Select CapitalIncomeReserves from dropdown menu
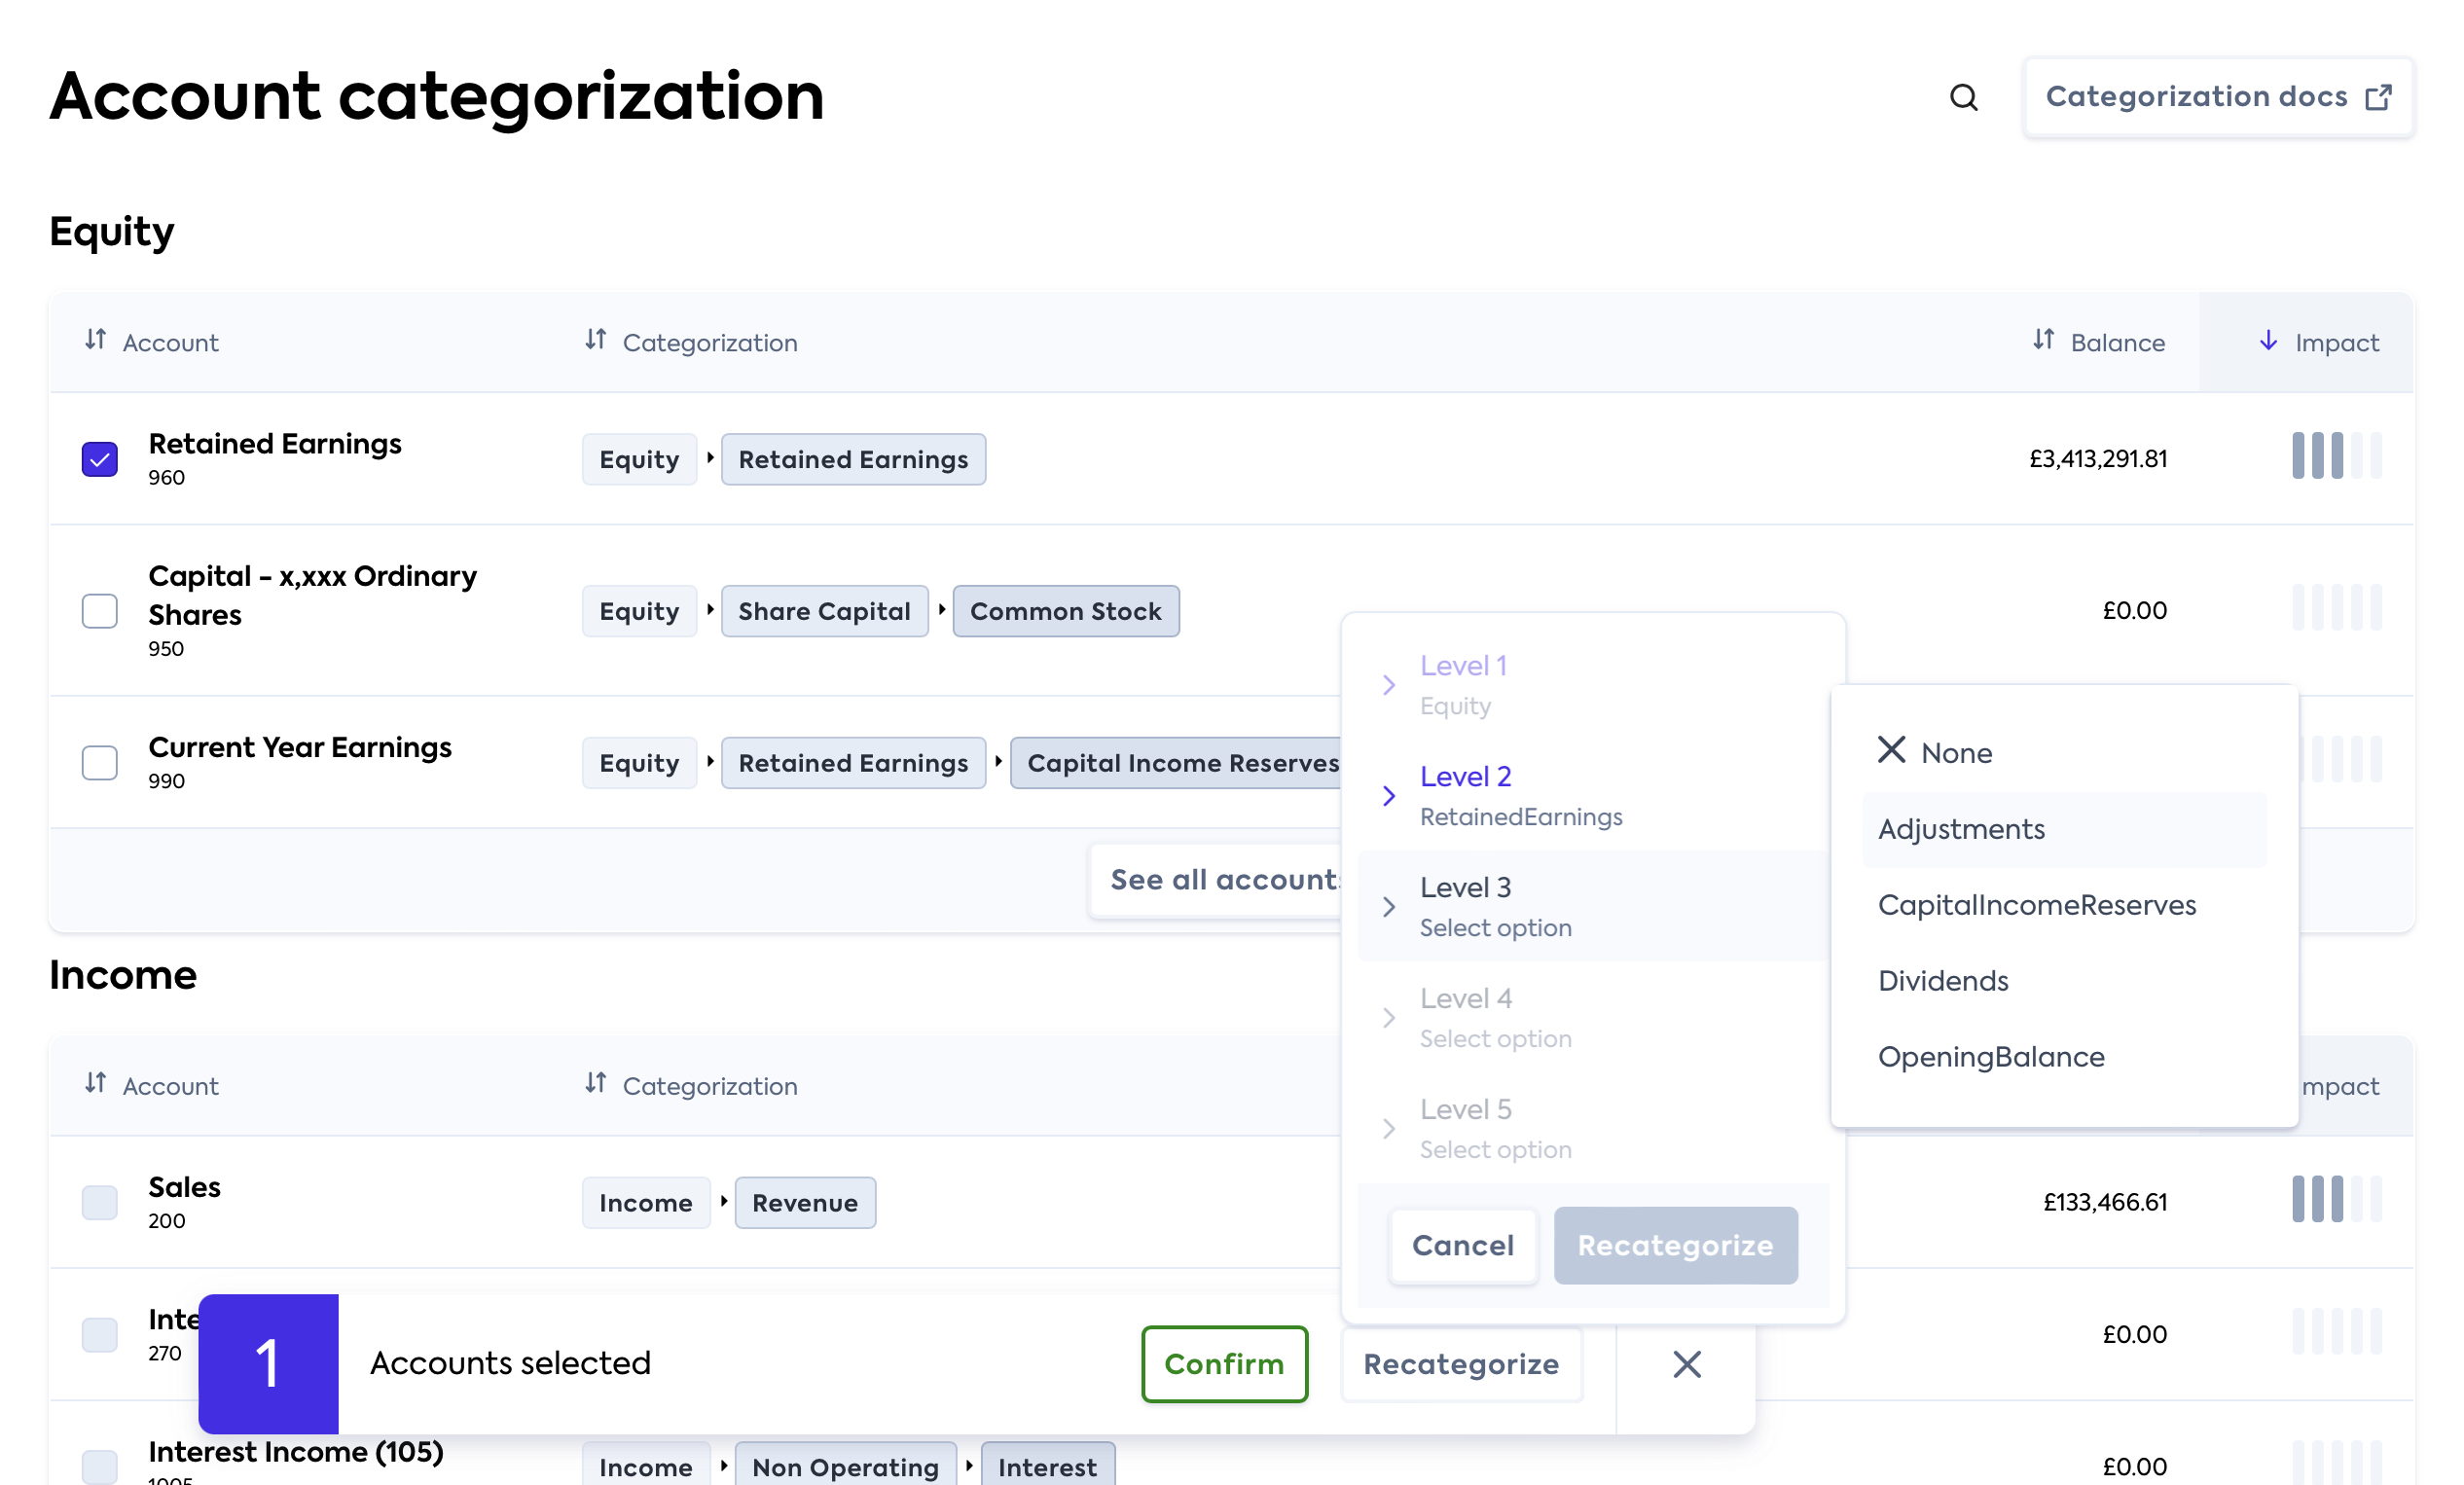Screen dimensions: 2464x1485 coord(2037,904)
